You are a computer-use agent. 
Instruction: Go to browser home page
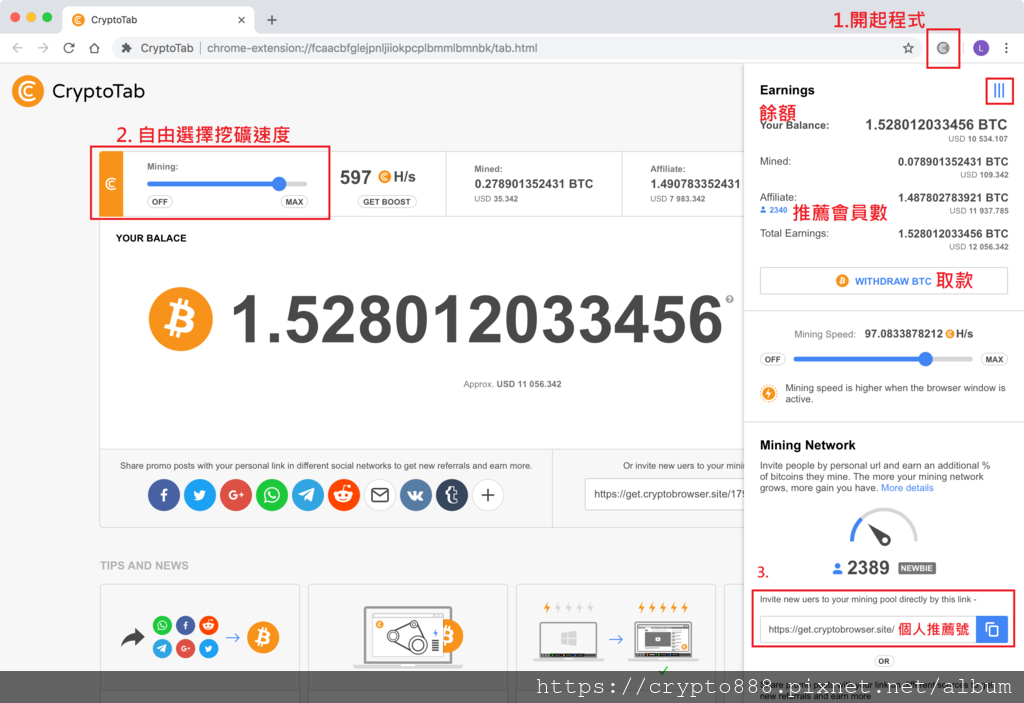click(x=95, y=48)
